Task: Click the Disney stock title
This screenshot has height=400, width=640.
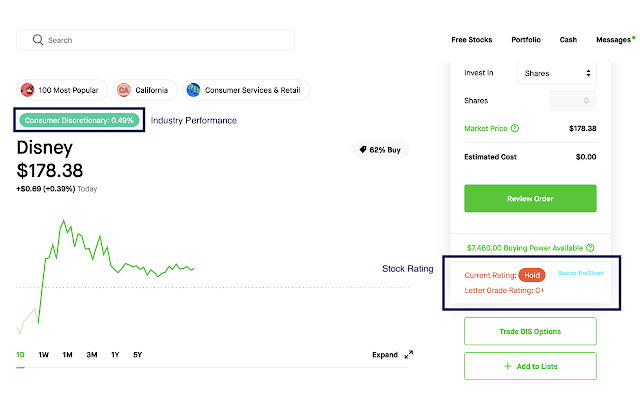Action: click(x=45, y=147)
